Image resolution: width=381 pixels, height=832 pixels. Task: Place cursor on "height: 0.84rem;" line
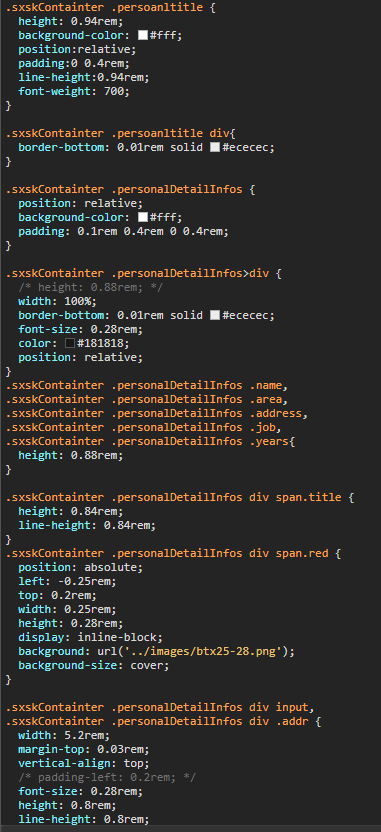click(71, 512)
